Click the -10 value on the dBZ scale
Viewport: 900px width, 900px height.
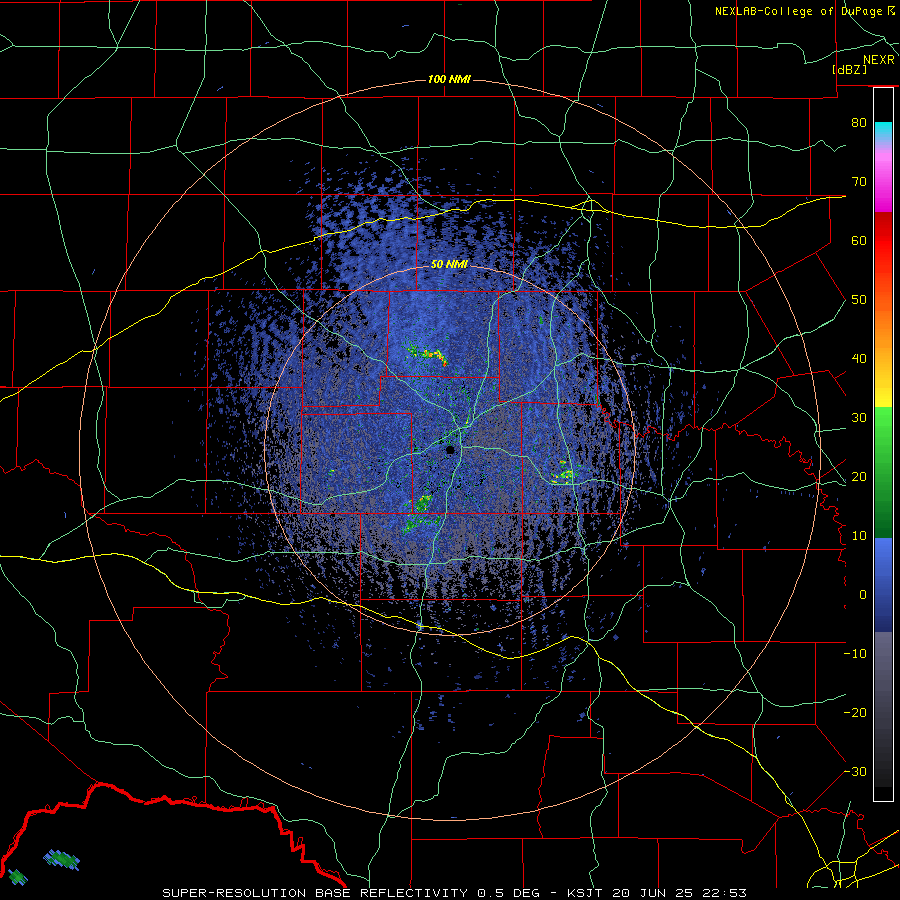pos(855,654)
